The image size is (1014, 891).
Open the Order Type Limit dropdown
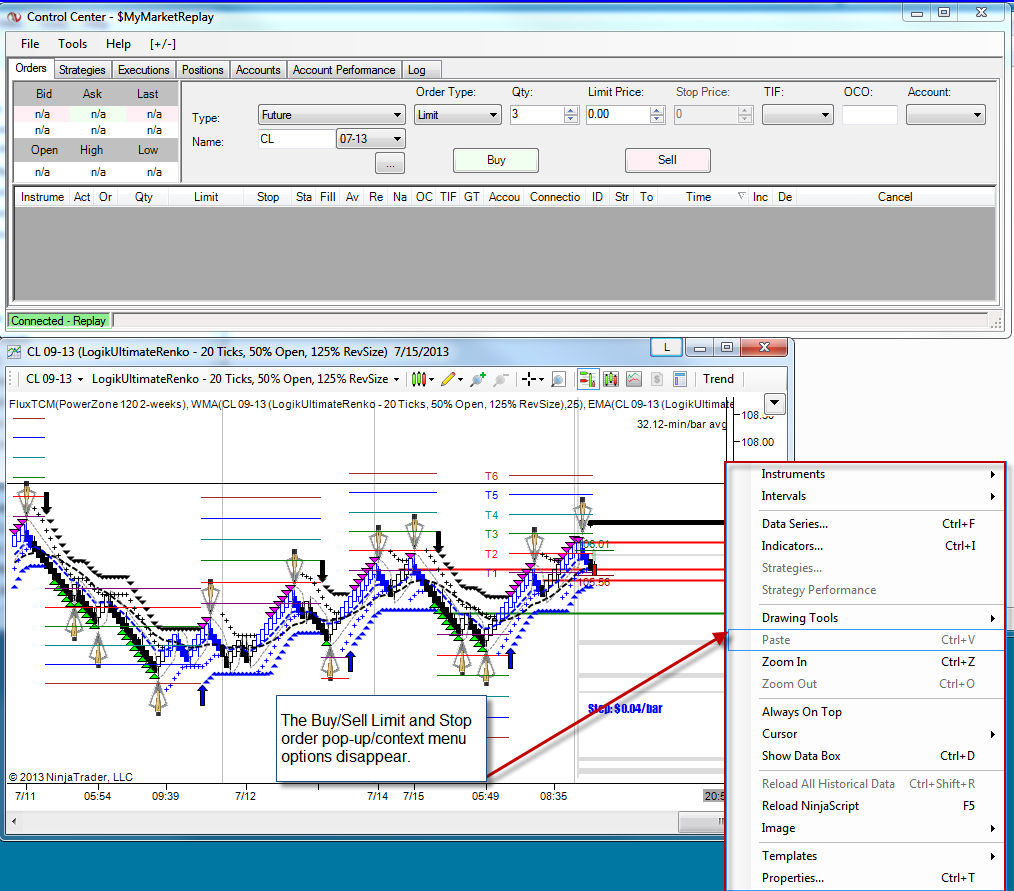pos(493,115)
